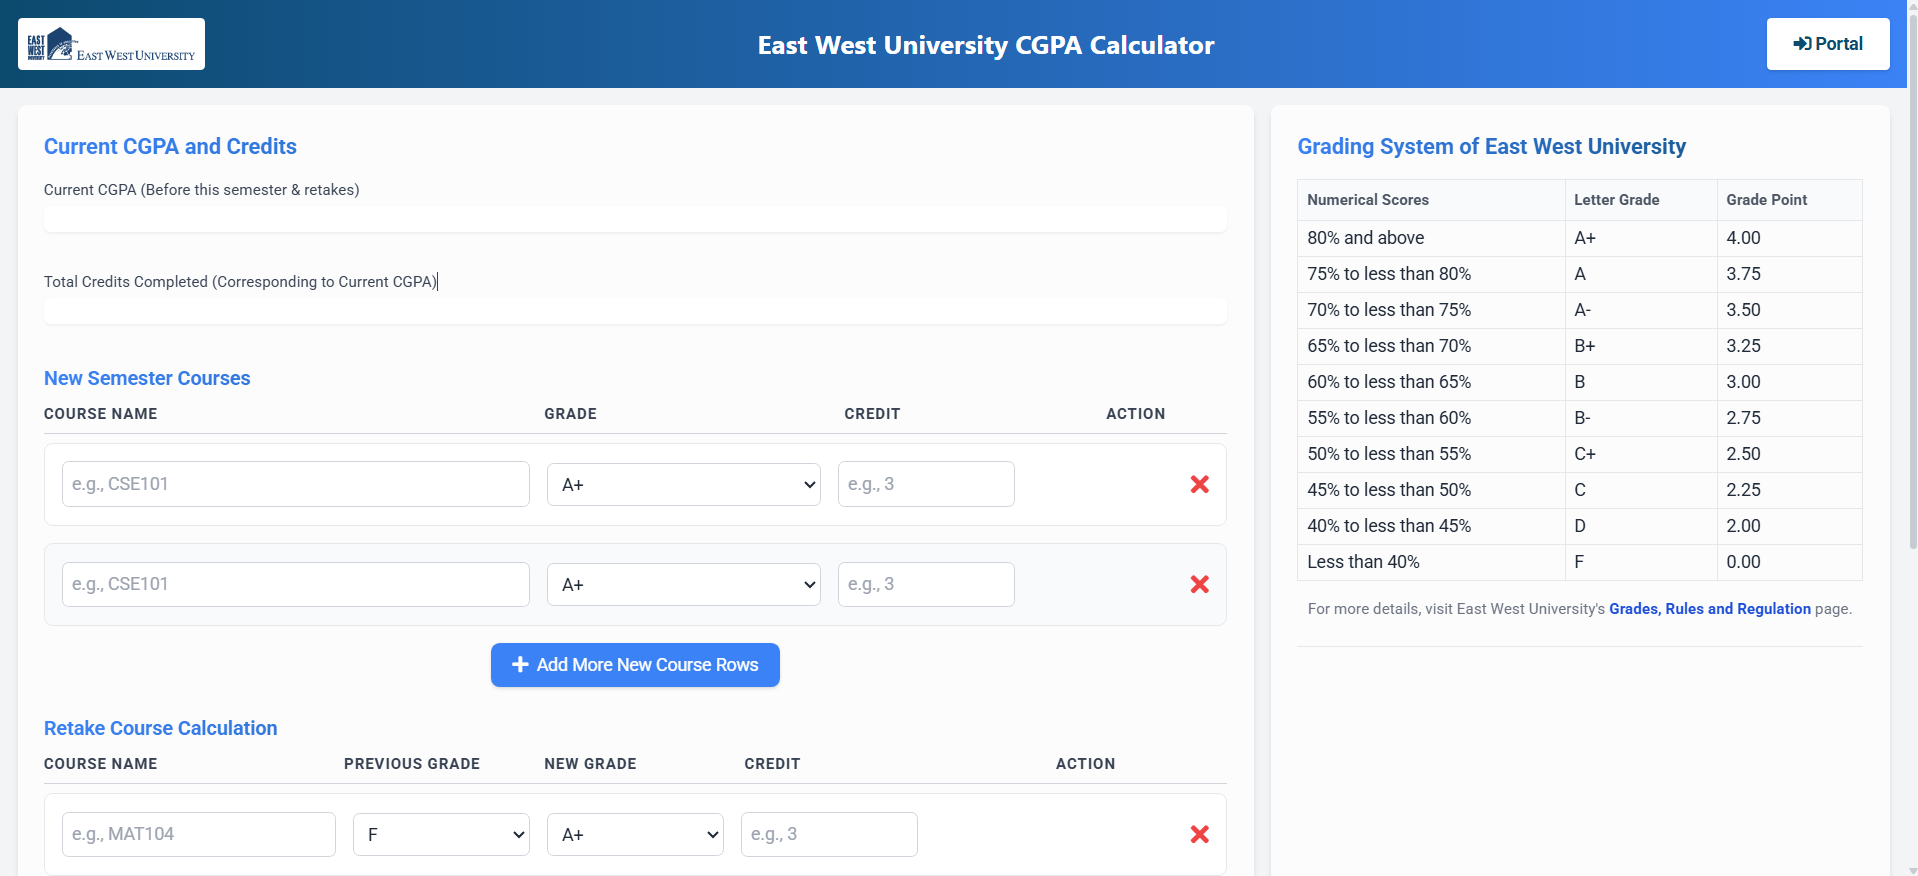Click the page vertical scrollbar
Image resolution: width=1918 pixels, height=876 pixels.
pyautogui.click(x=1912, y=300)
